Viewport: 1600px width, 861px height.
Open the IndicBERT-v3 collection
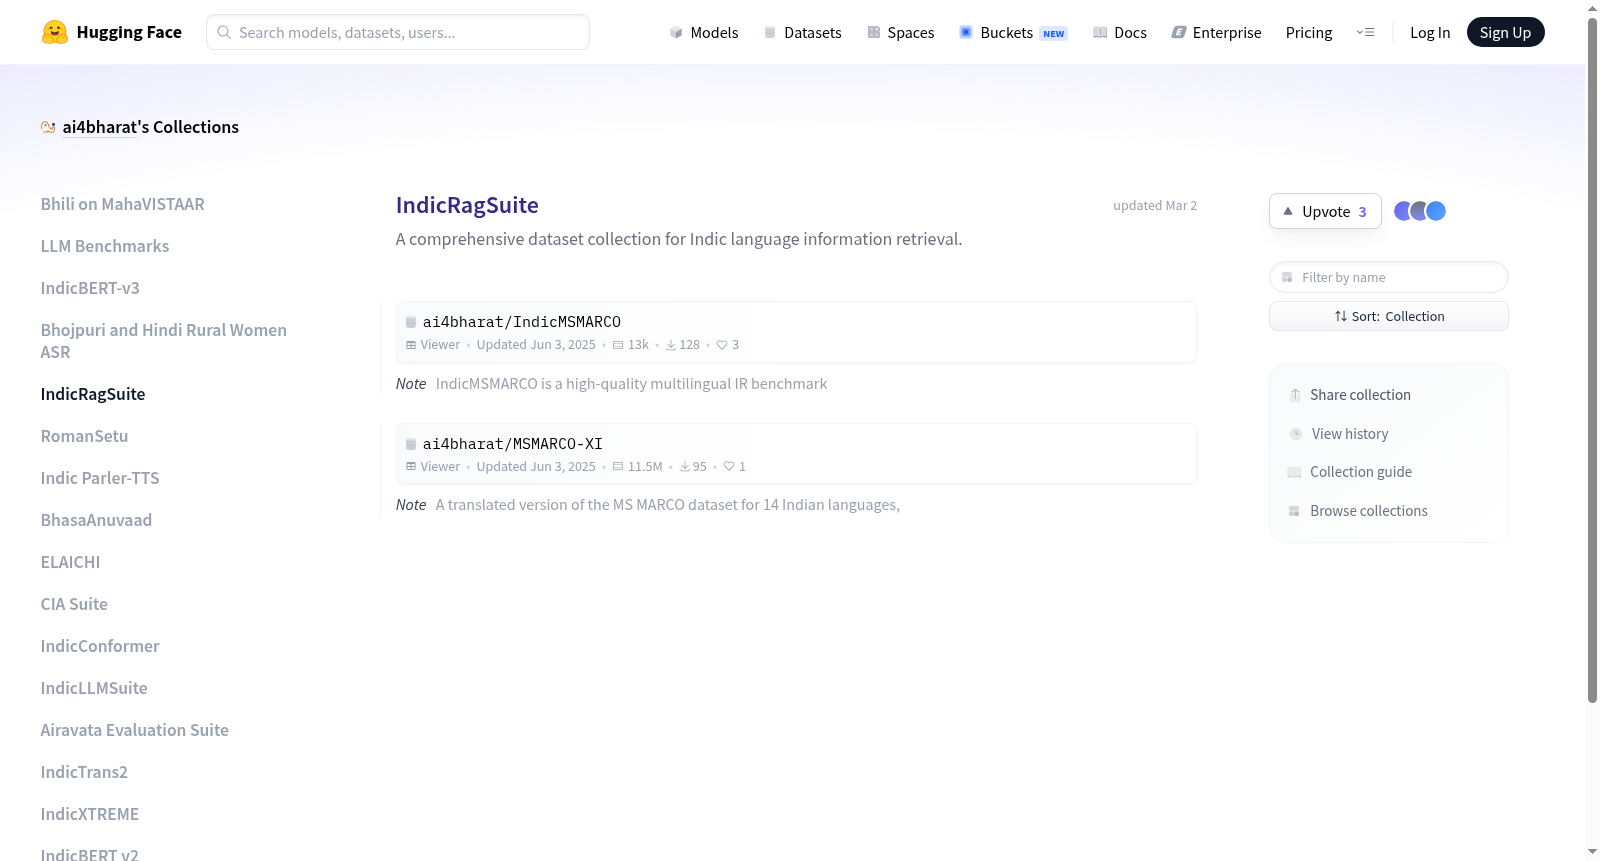[90, 288]
